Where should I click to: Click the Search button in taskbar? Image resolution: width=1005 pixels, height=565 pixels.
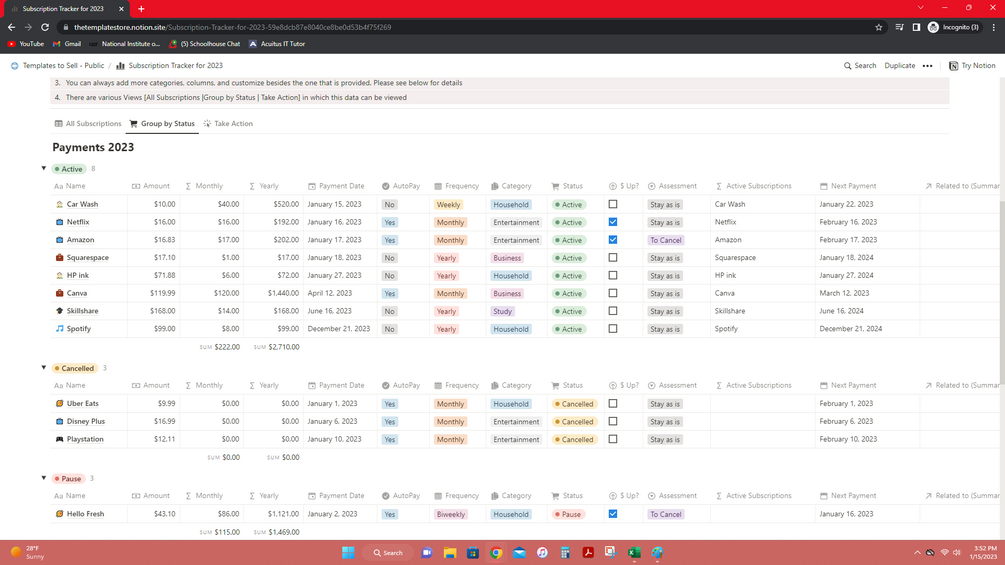pos(388,553)
